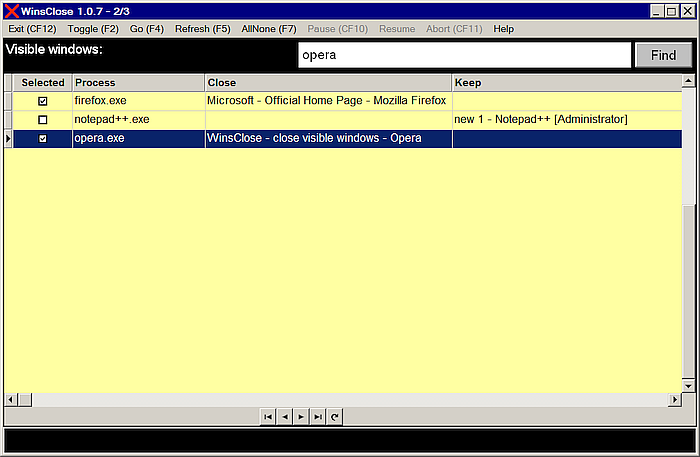Jump to last record navigation button
The height and width of the screenshot is (457, 700).
click(x=317, y=416)
